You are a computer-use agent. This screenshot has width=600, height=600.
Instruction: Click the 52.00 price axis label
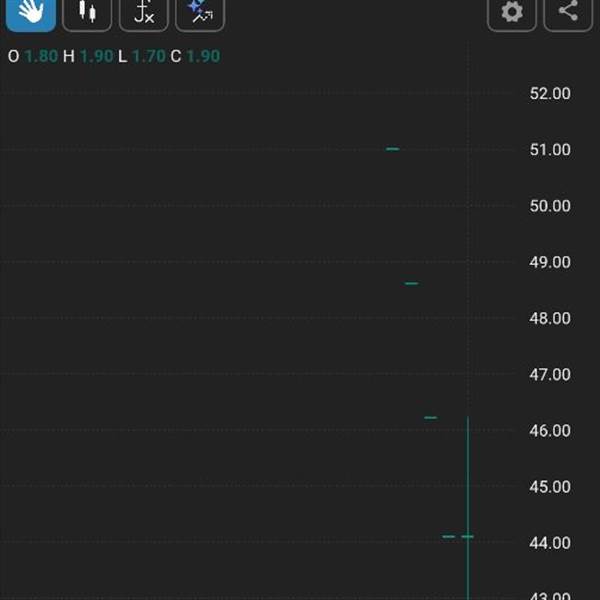(550, 94)
